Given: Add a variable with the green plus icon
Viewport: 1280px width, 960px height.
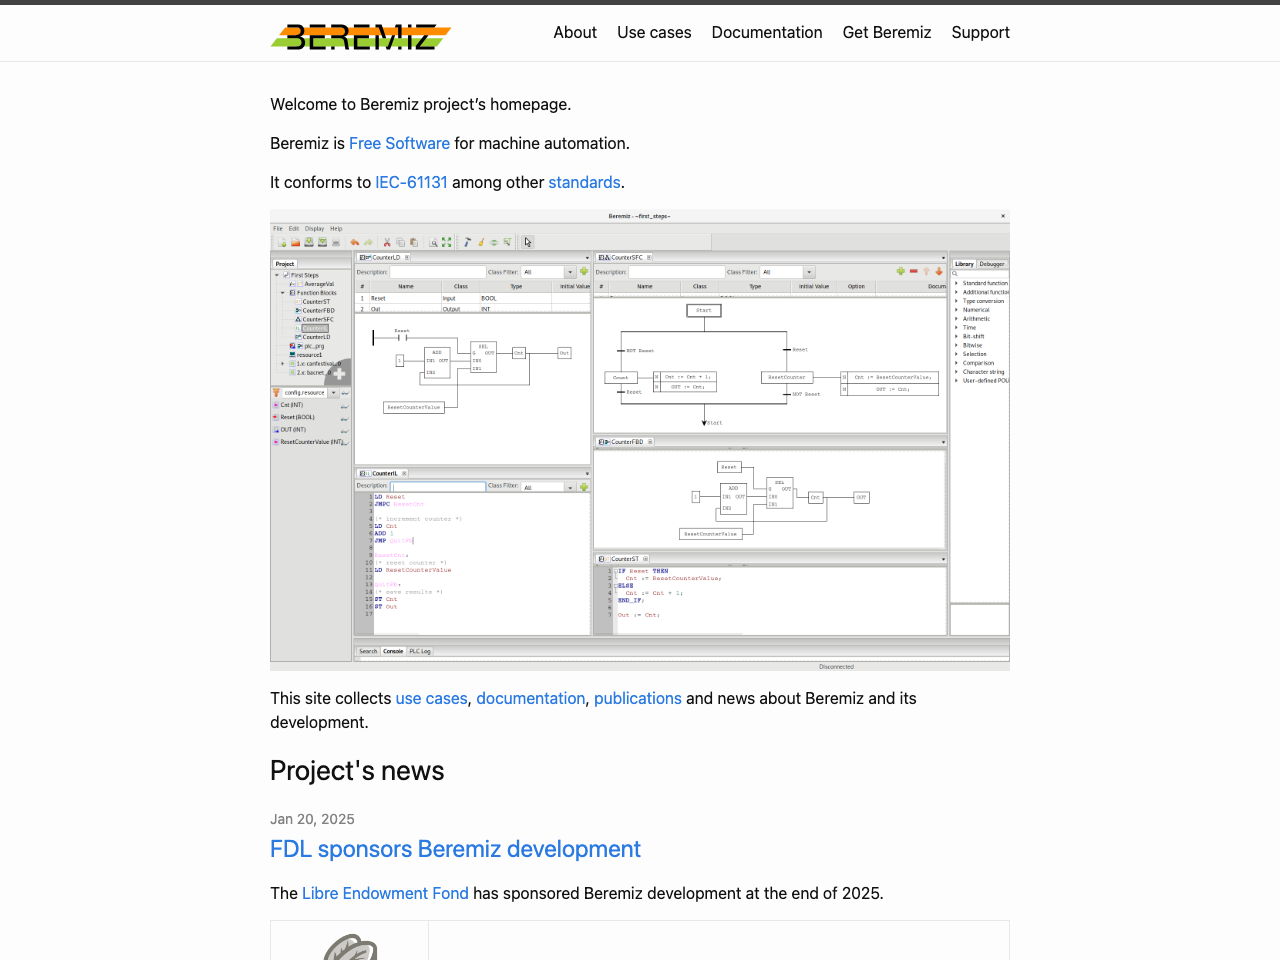Looking at the screenshot, I should [x=901, y=271].
